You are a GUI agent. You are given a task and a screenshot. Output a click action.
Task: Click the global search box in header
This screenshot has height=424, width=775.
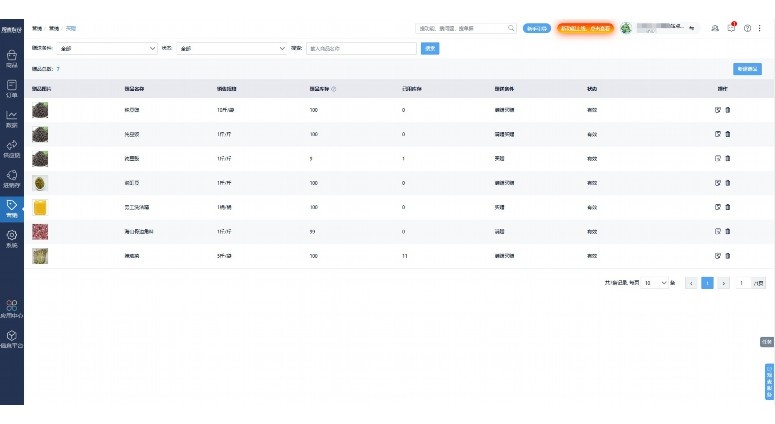click(x=466, y=29)
